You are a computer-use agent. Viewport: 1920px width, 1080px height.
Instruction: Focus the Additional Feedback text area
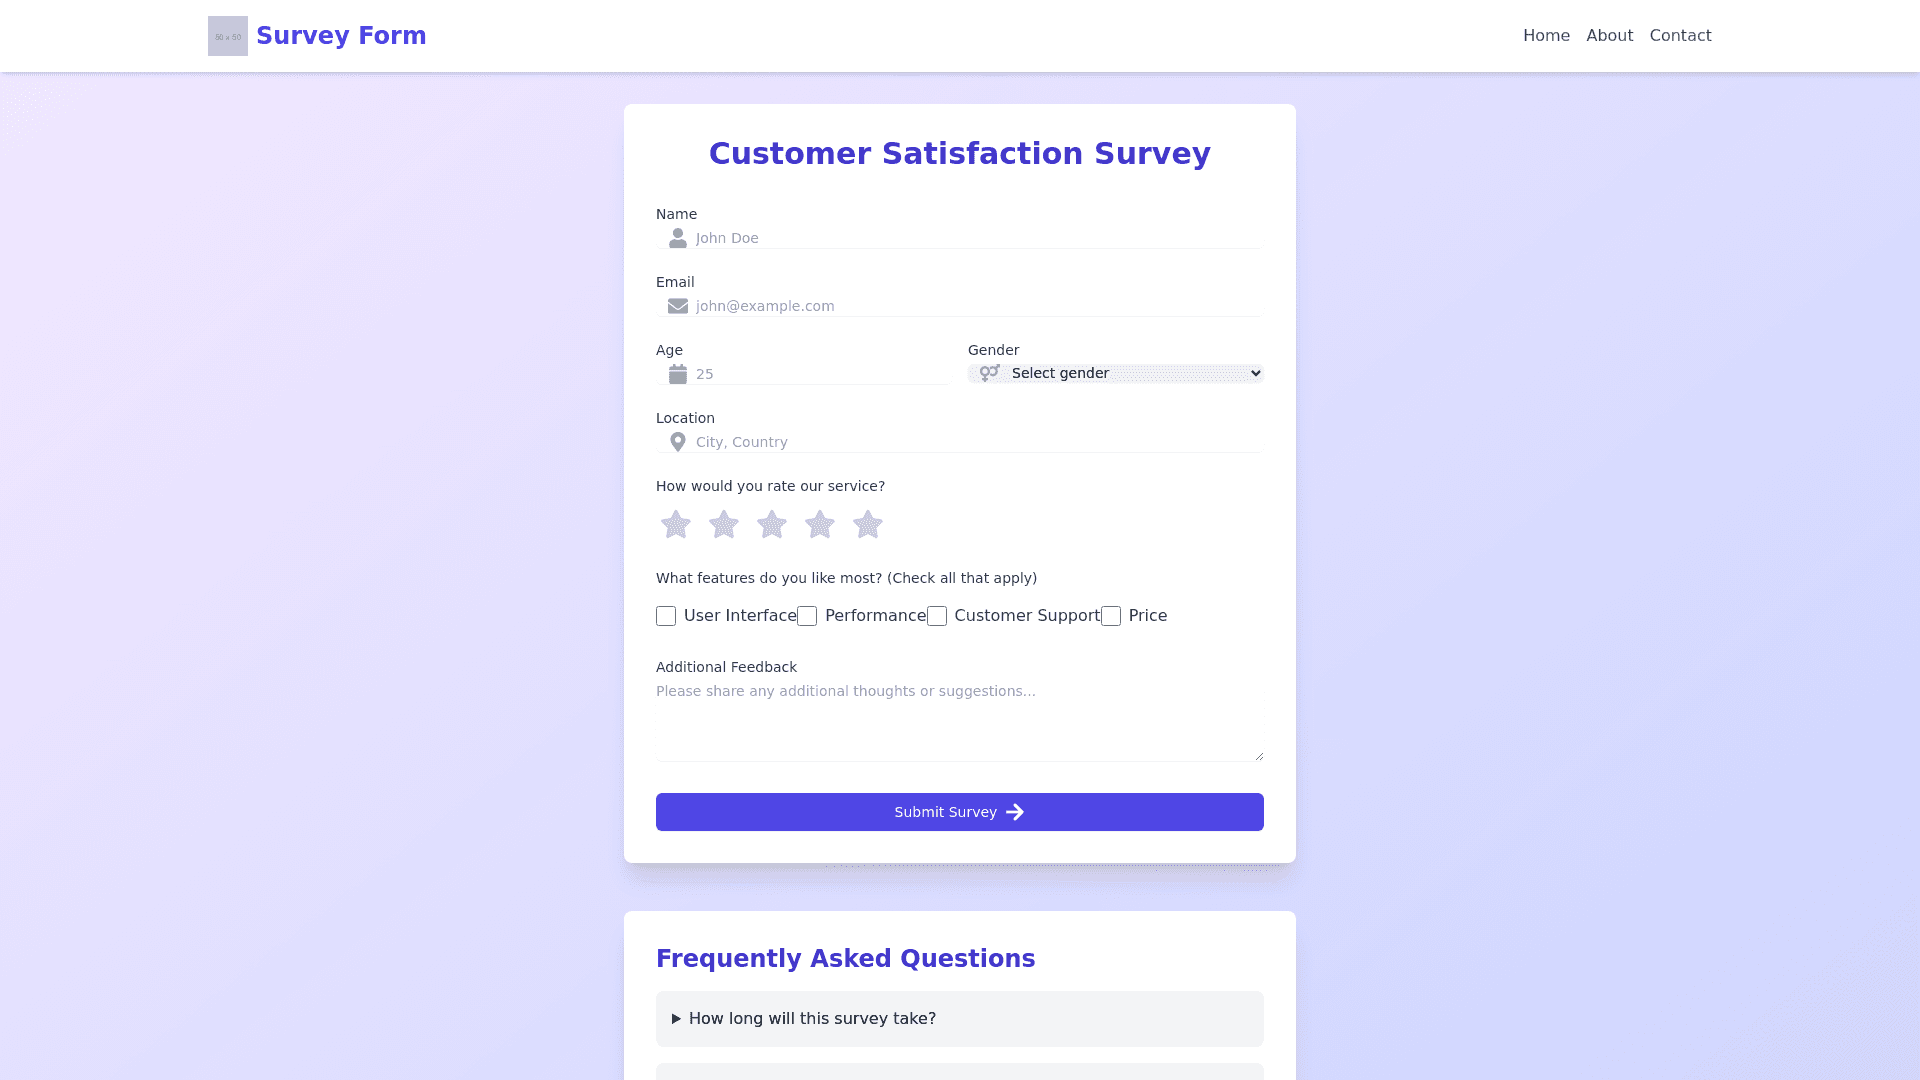point(960,720)
